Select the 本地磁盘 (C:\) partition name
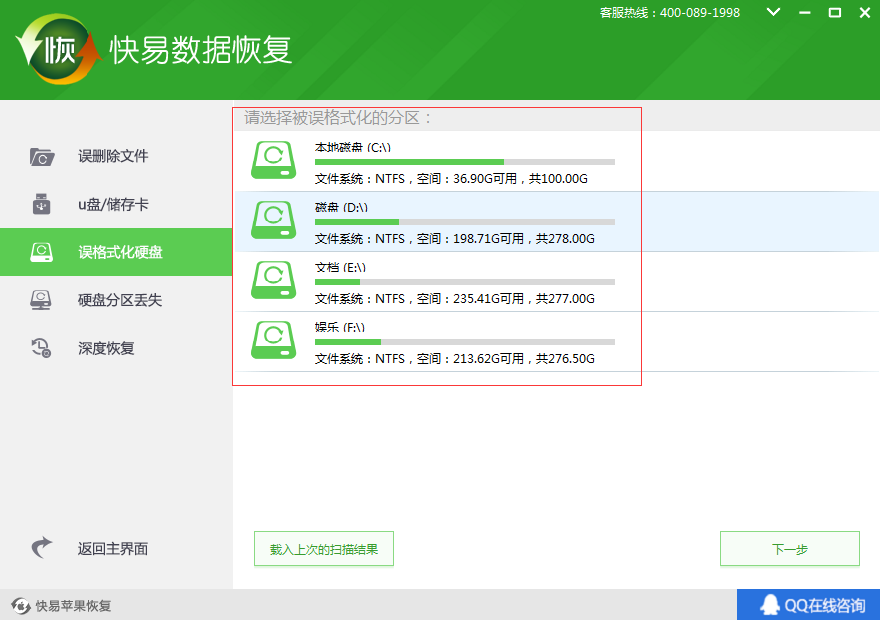 tap(352, 148)
